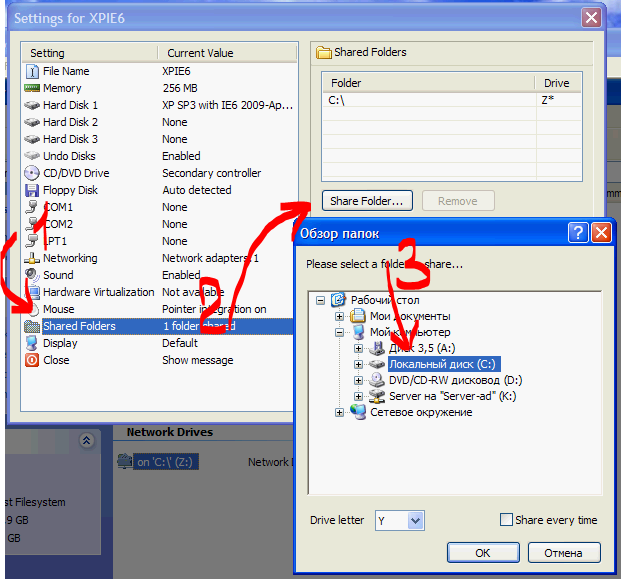
Task: Click the Shared Folders panel folder icon
Action: pos(324,53)
